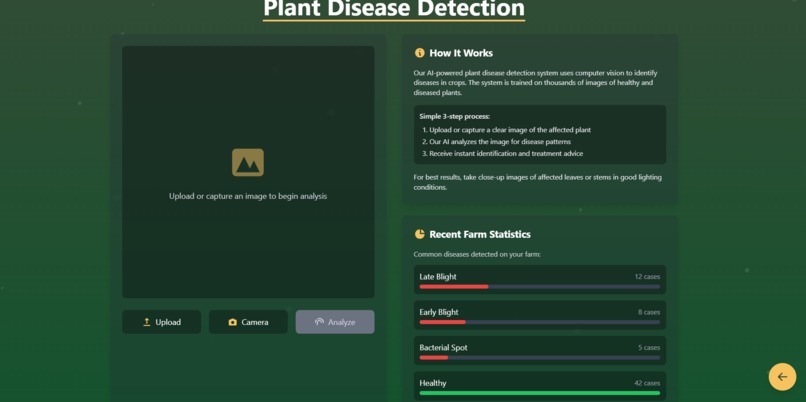Click the '5 cases' value
The image size is (806, 402).
point(649,348)
